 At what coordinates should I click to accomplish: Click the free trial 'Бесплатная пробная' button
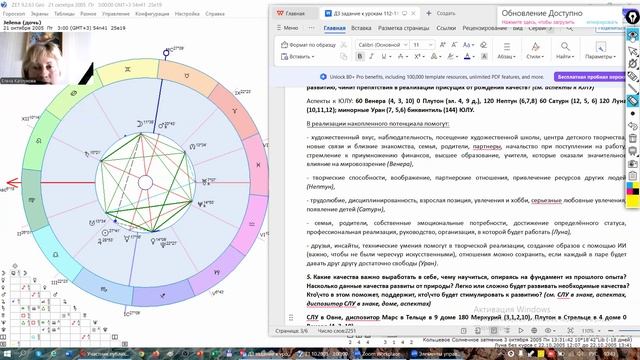(x=589, y=77)
